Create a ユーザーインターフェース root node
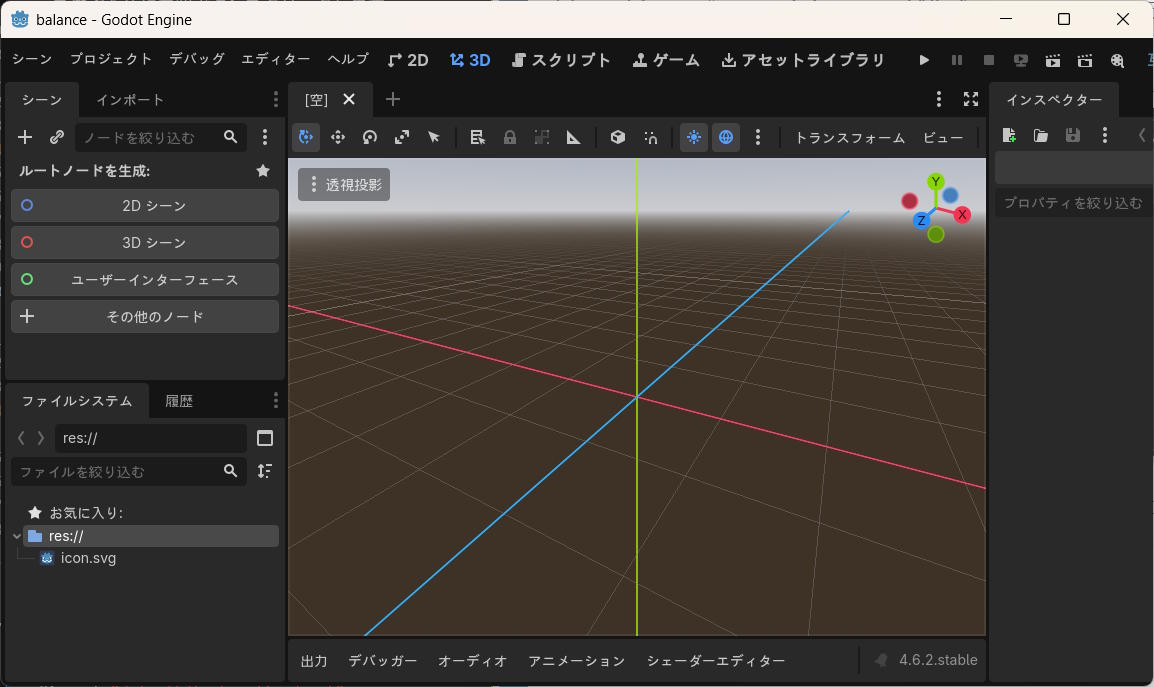The image size is (1154, 687). tap(144, 279)
